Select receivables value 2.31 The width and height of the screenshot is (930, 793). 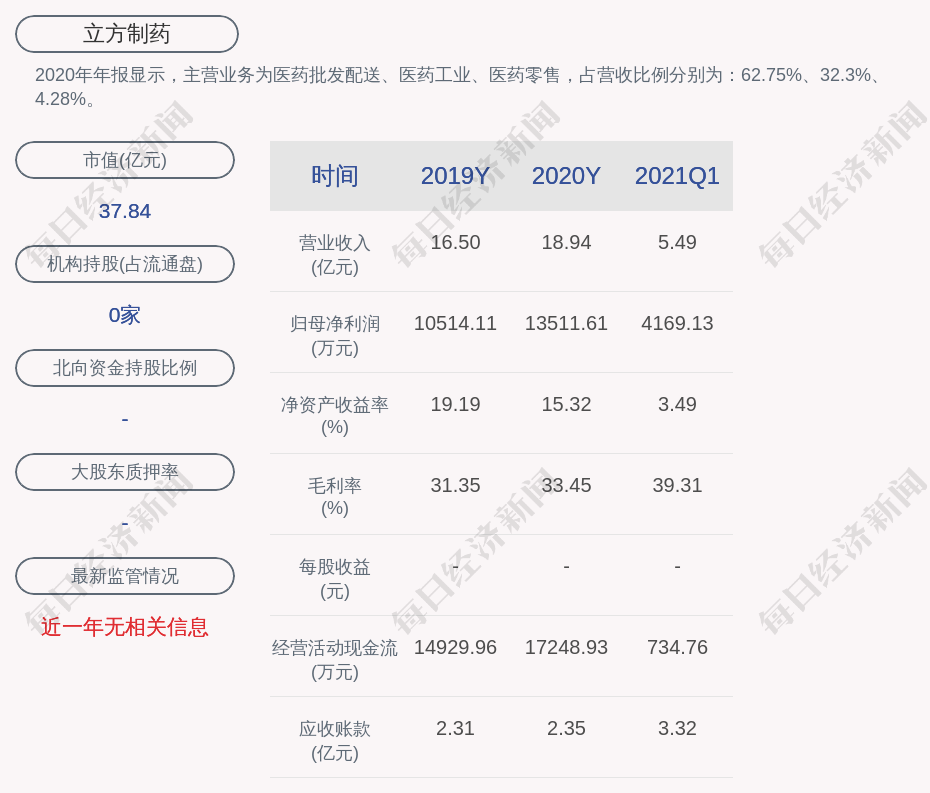[455, 728]
